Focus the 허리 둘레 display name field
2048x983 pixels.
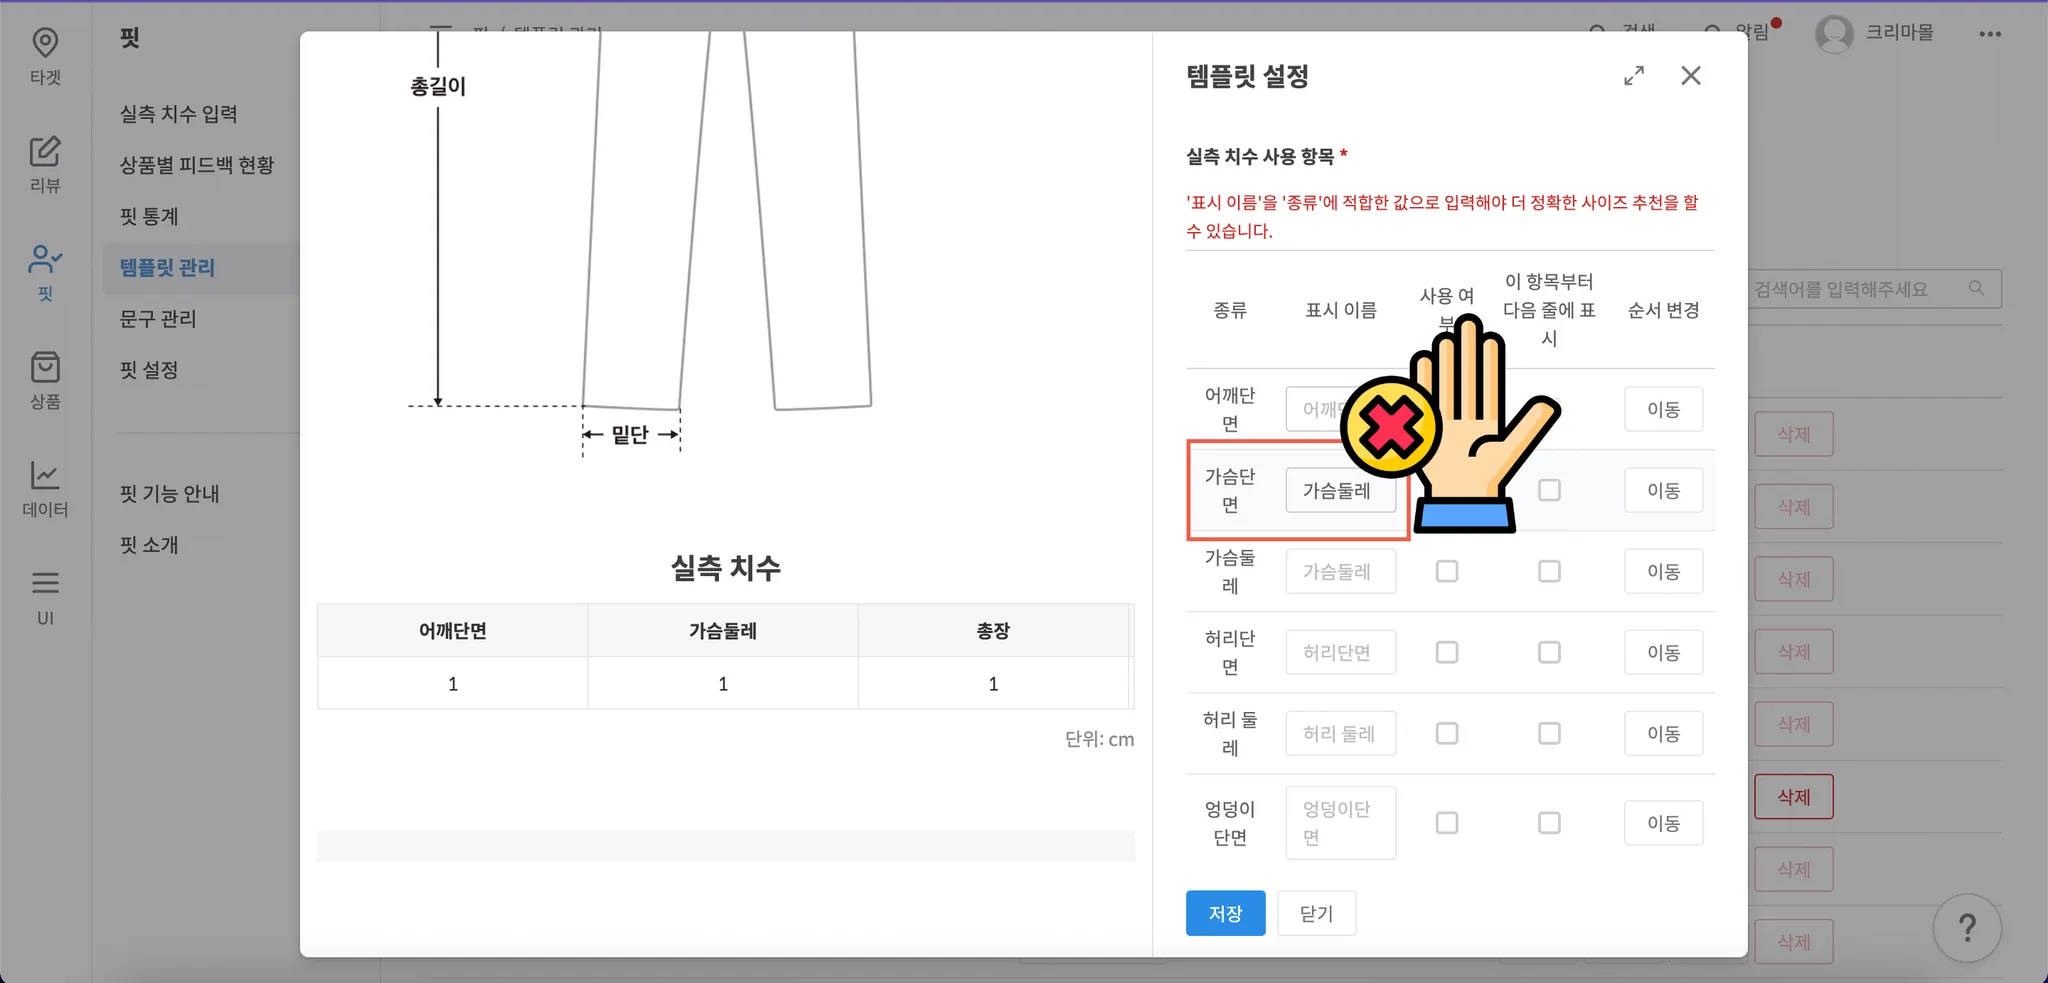coord(1341,733)
